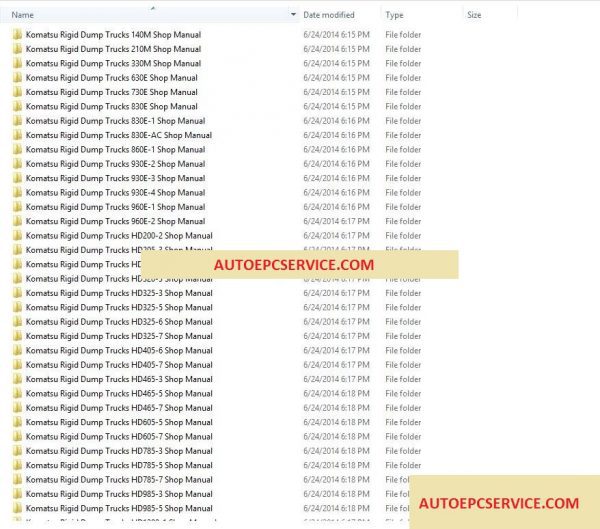Select 'Komatsu Rigid Dump Trucks HD785-5 Shop Manual' name
This screenshot has height=529, width=600.
point(119,465)
